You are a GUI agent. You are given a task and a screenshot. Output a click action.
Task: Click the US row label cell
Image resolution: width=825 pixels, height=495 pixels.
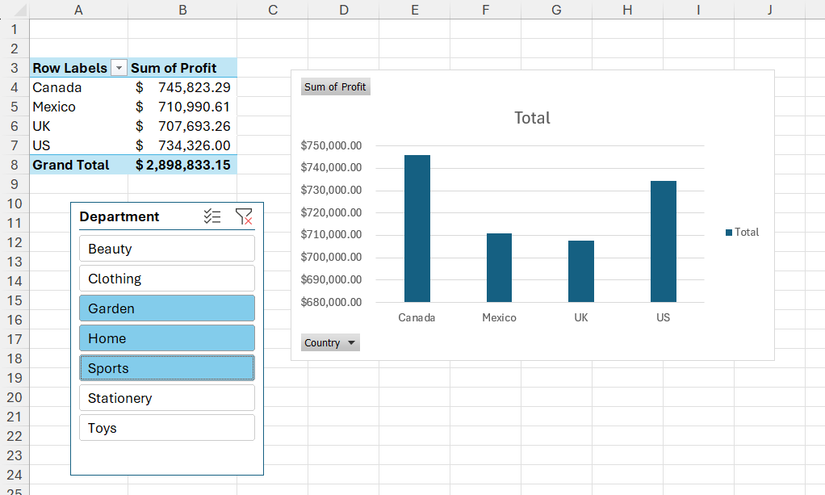(78, 145)
